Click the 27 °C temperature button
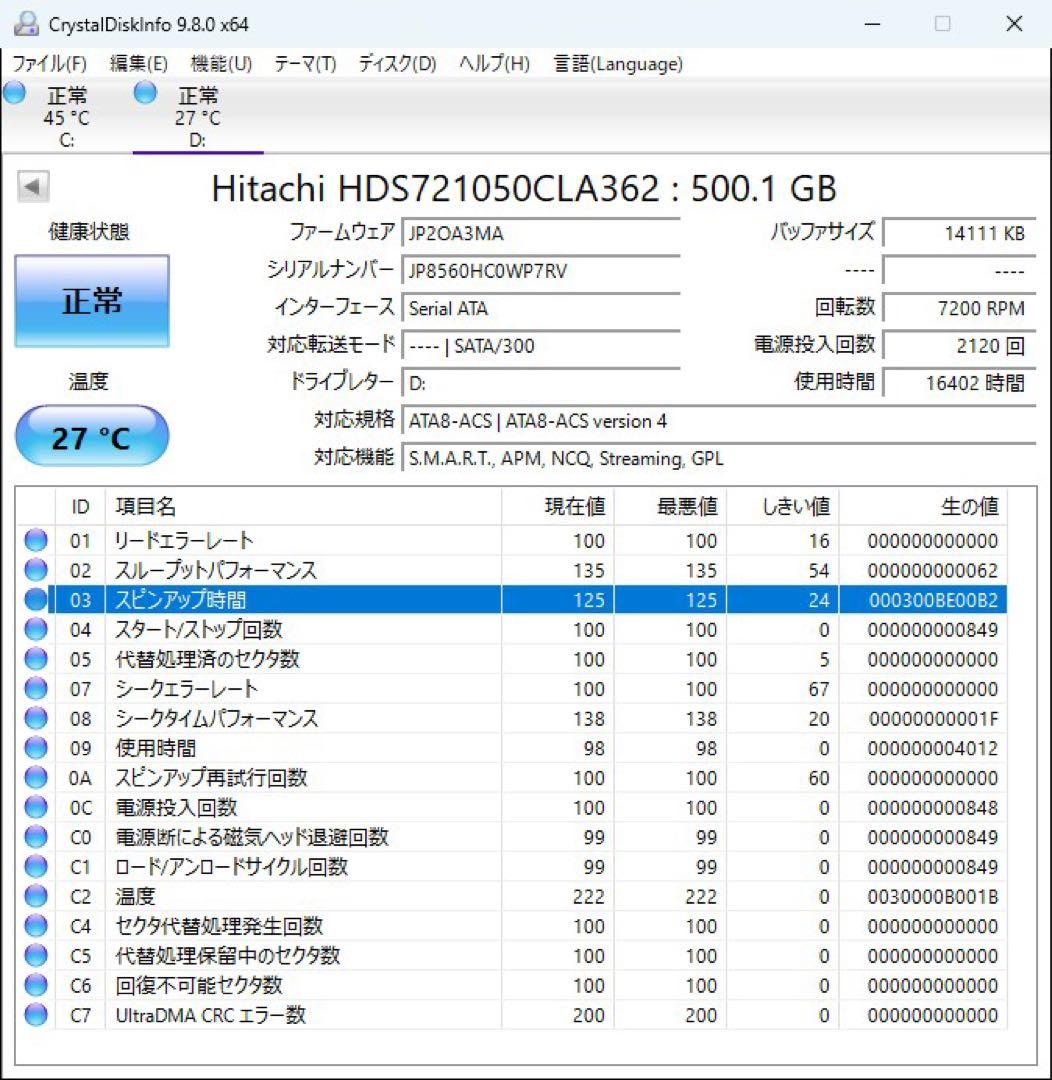 (92, 436)
